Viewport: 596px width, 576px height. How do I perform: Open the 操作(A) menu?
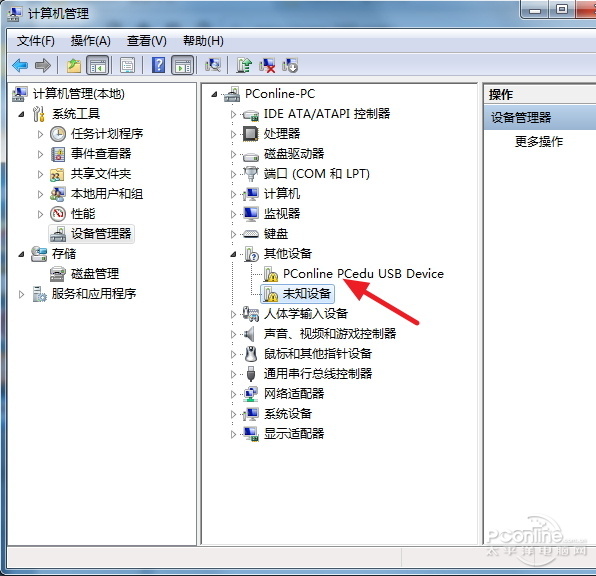point(90,41)
